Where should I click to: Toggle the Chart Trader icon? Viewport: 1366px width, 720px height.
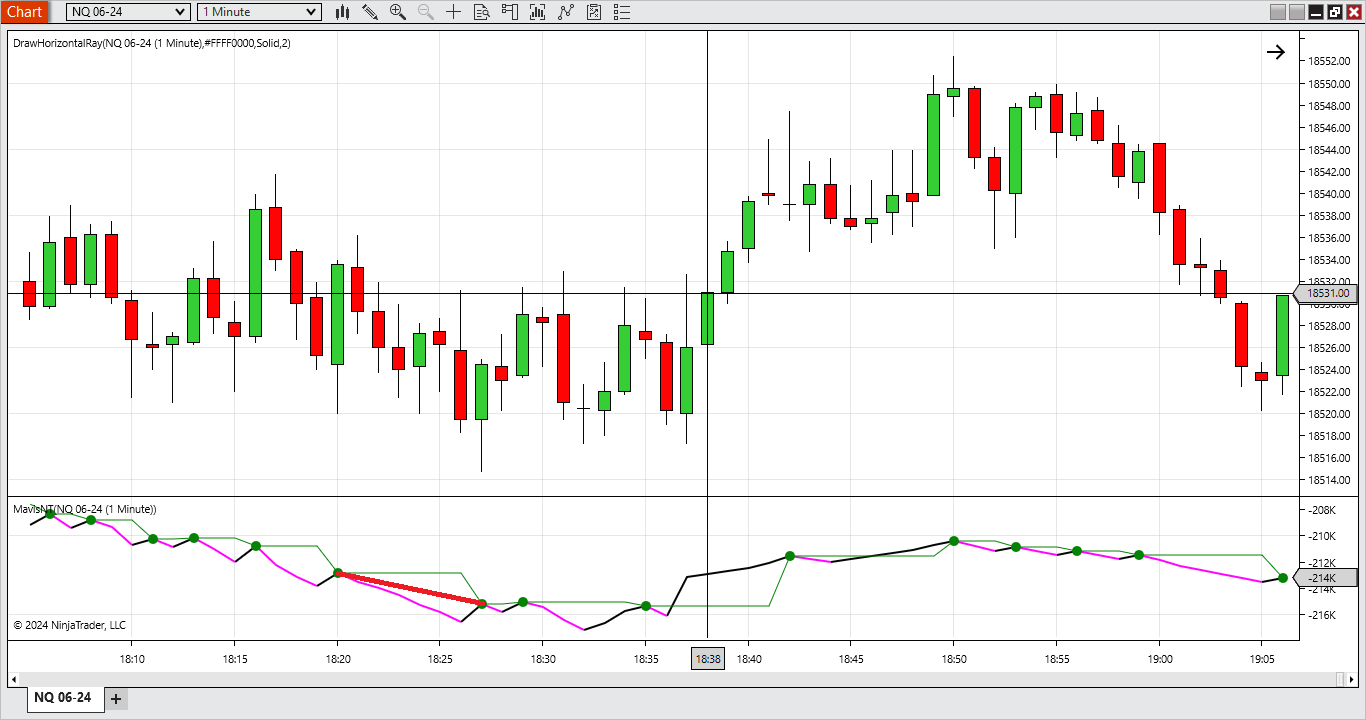point(510,12)
